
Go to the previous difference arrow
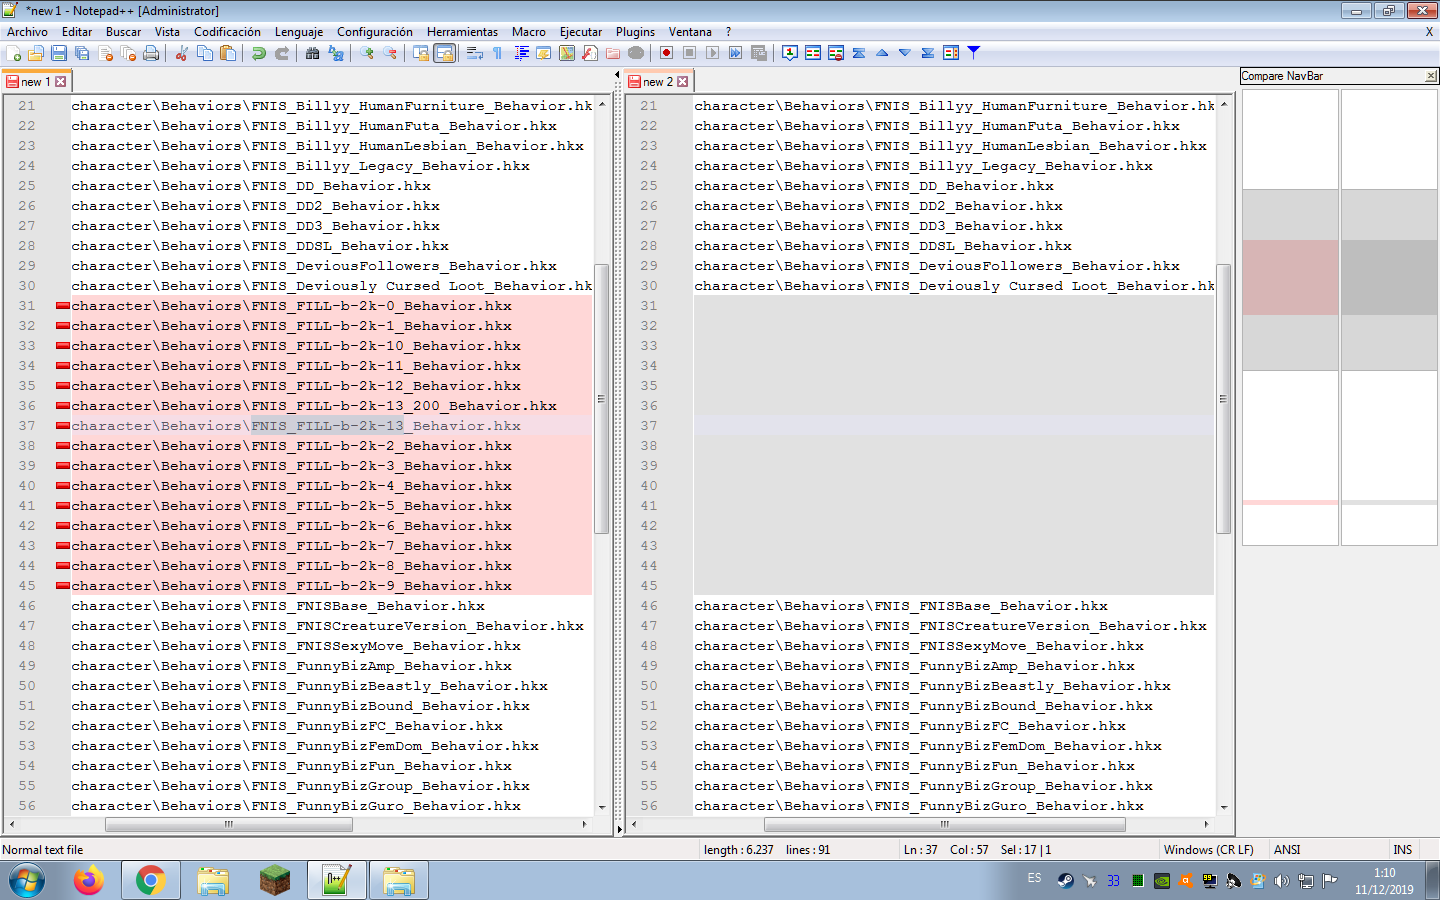click(882, 53)
